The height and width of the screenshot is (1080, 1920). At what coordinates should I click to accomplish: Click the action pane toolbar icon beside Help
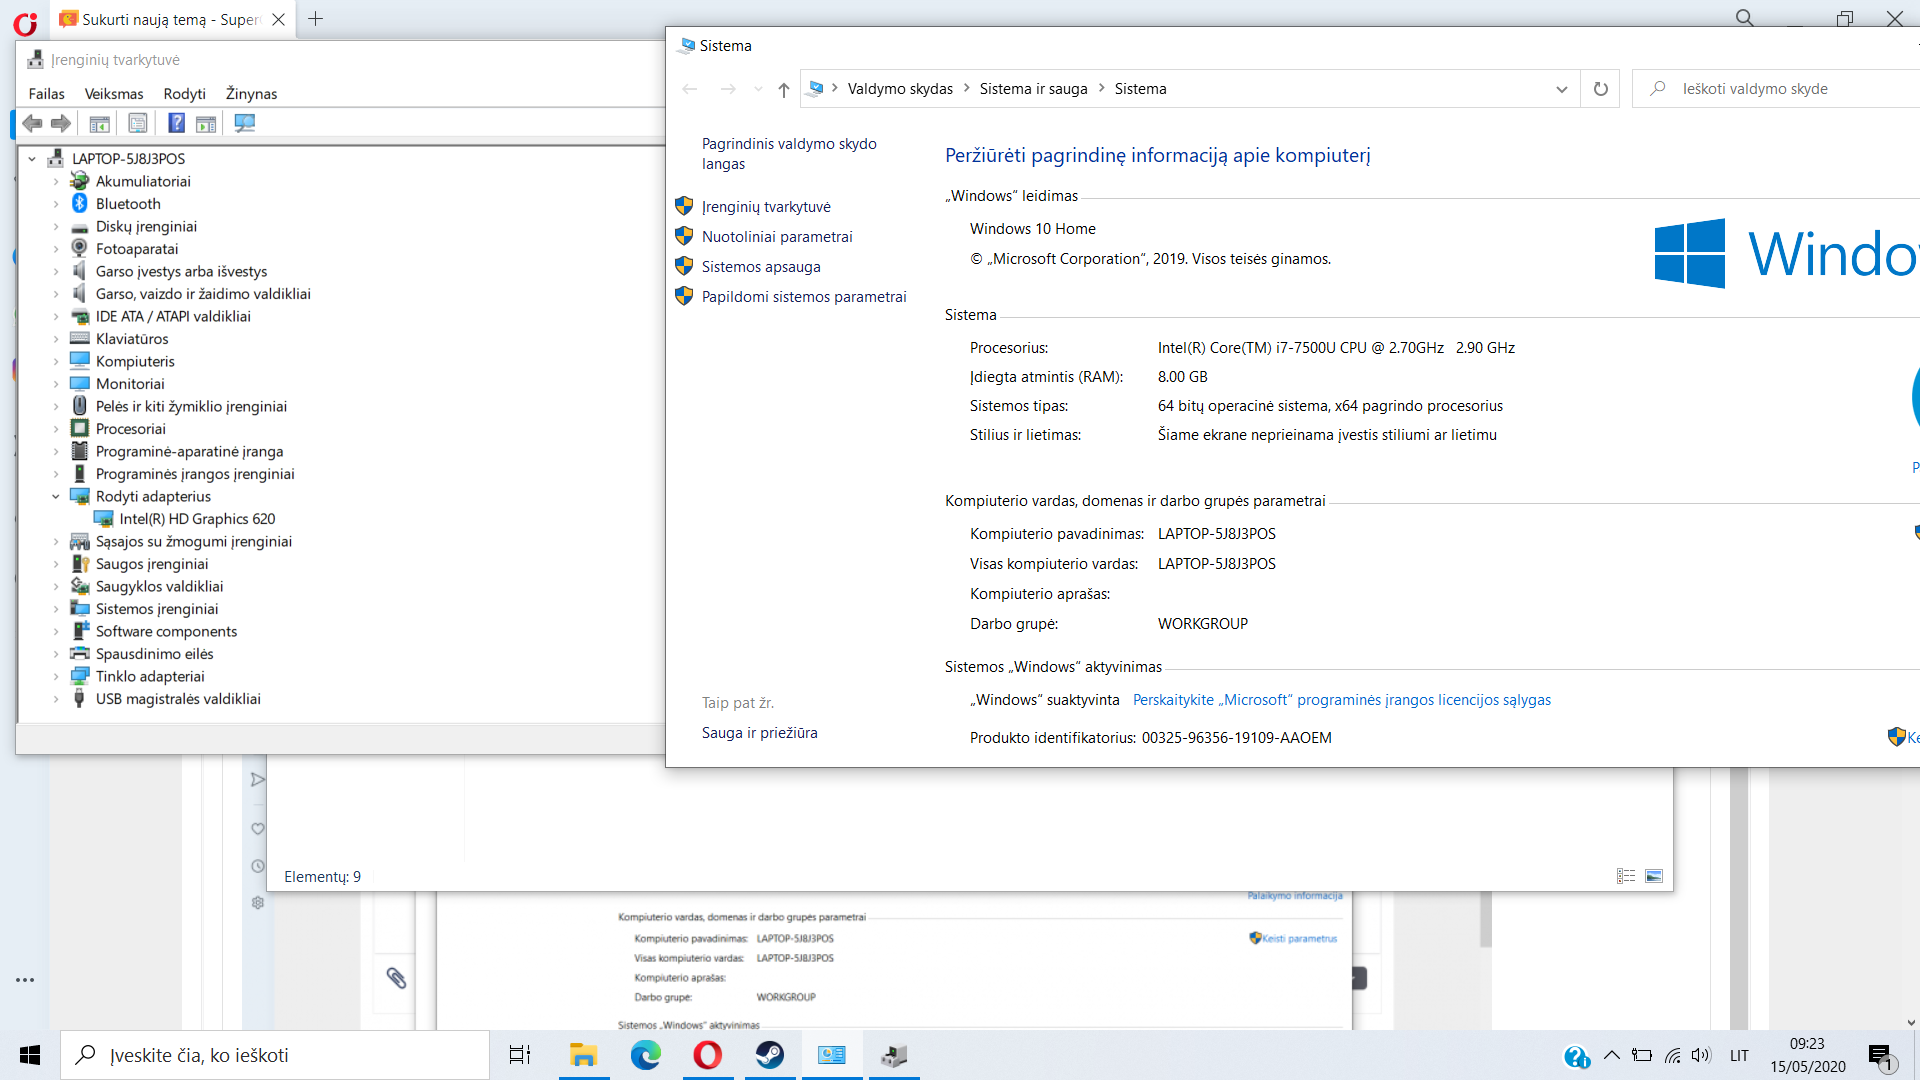(205, 123)
